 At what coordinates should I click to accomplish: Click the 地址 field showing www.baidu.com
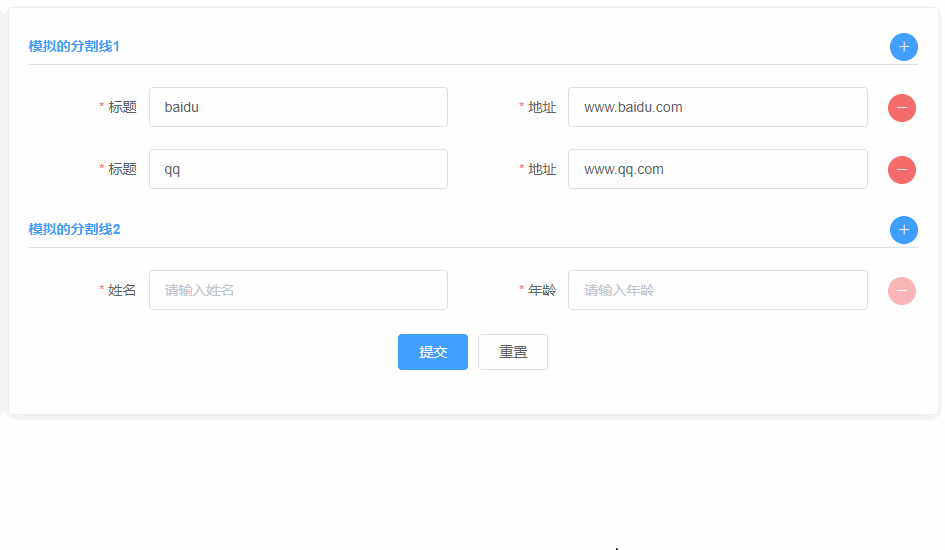click(x=718, y=107)
